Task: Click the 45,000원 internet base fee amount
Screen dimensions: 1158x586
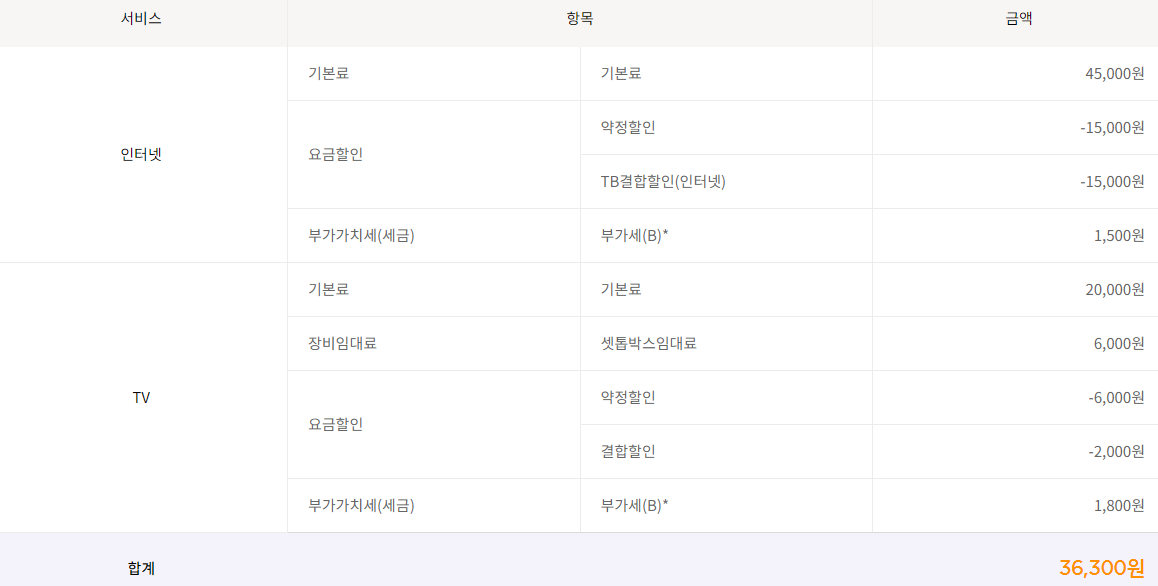Action: [x=1114, y=74]
